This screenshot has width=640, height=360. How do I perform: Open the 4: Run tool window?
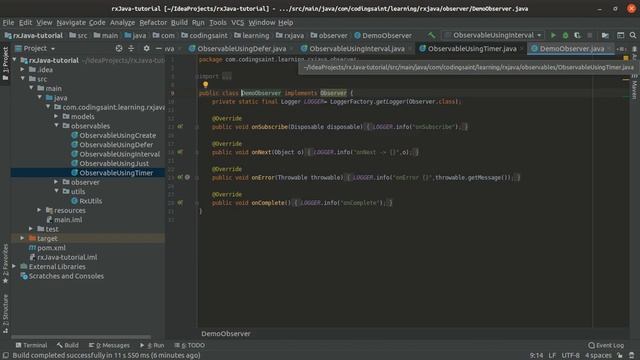152,345
